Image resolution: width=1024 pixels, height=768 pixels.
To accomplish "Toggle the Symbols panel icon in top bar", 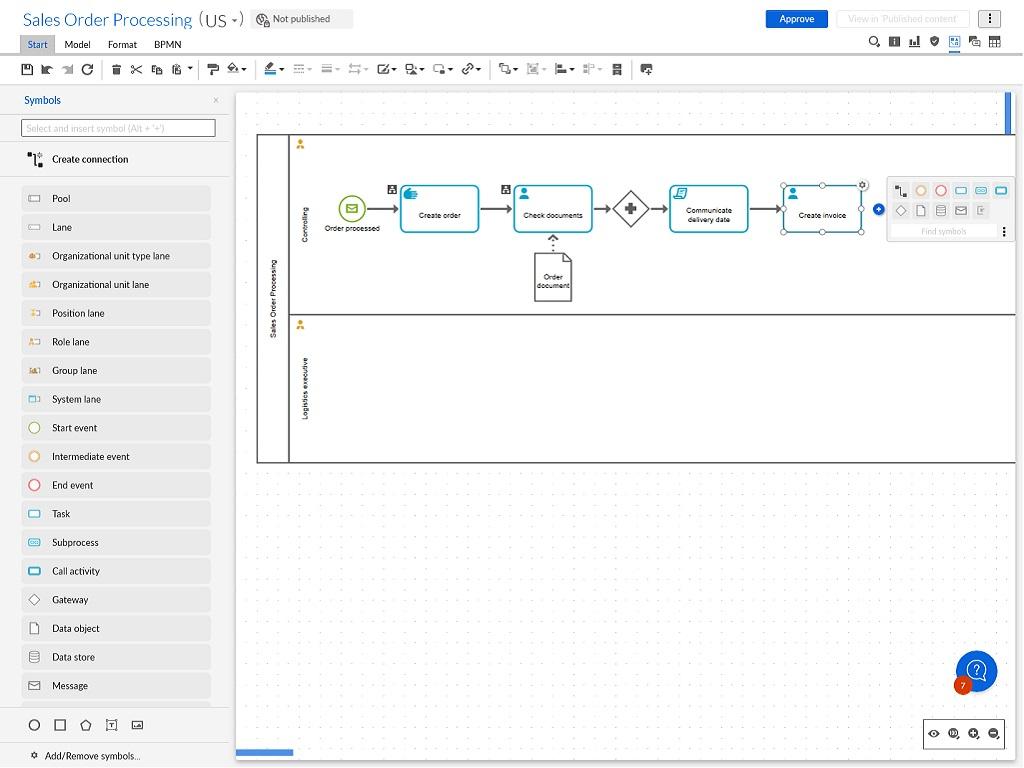I will click(x=954, y=42).
